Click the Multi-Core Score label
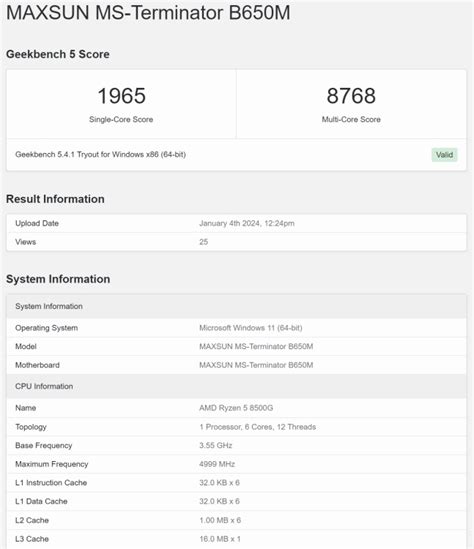 coord(351,119)
